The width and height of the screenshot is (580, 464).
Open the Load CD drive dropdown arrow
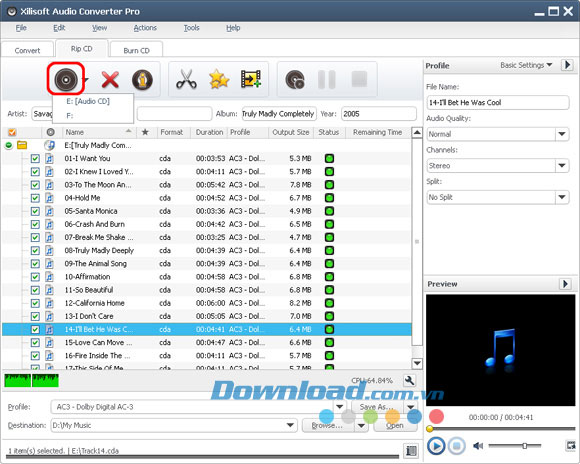click(85, 80)
